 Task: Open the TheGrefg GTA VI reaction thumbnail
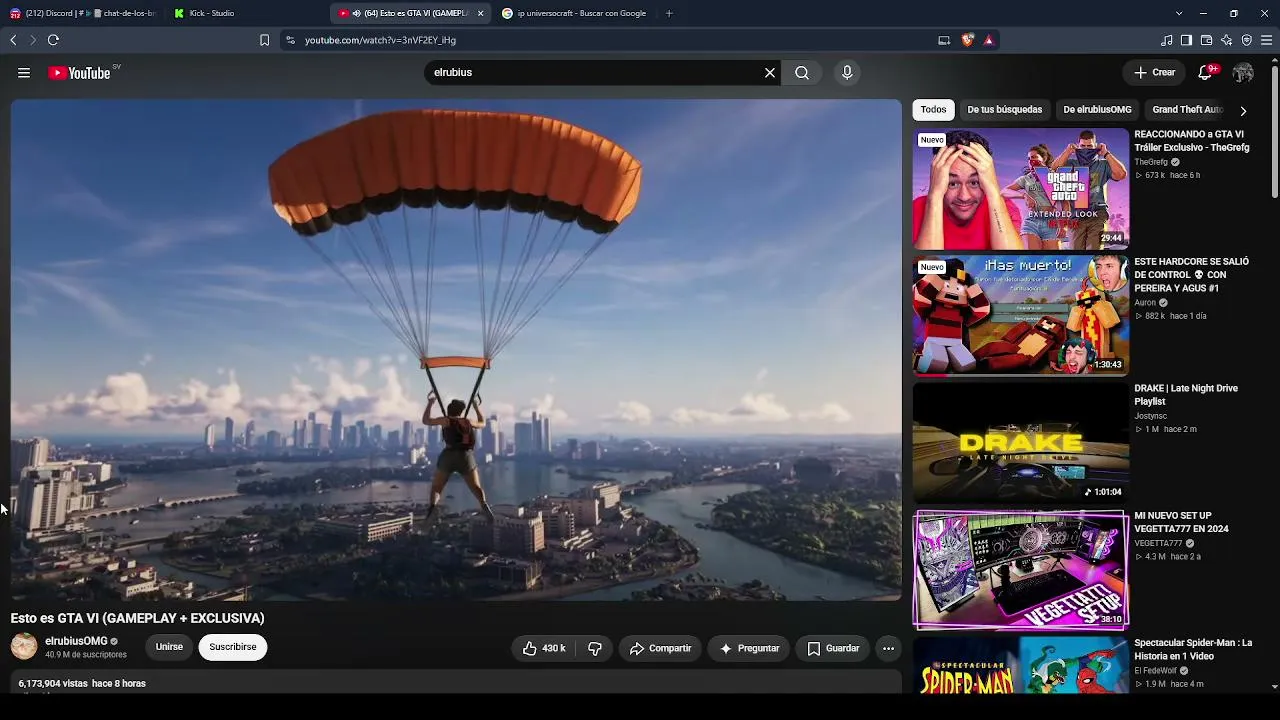coord(1021,189)
